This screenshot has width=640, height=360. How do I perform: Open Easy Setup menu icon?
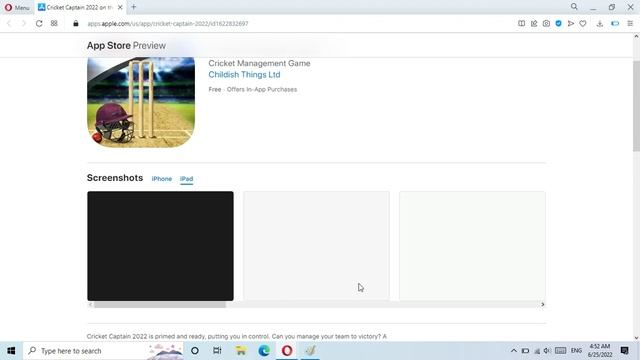(x=630, y=24)
